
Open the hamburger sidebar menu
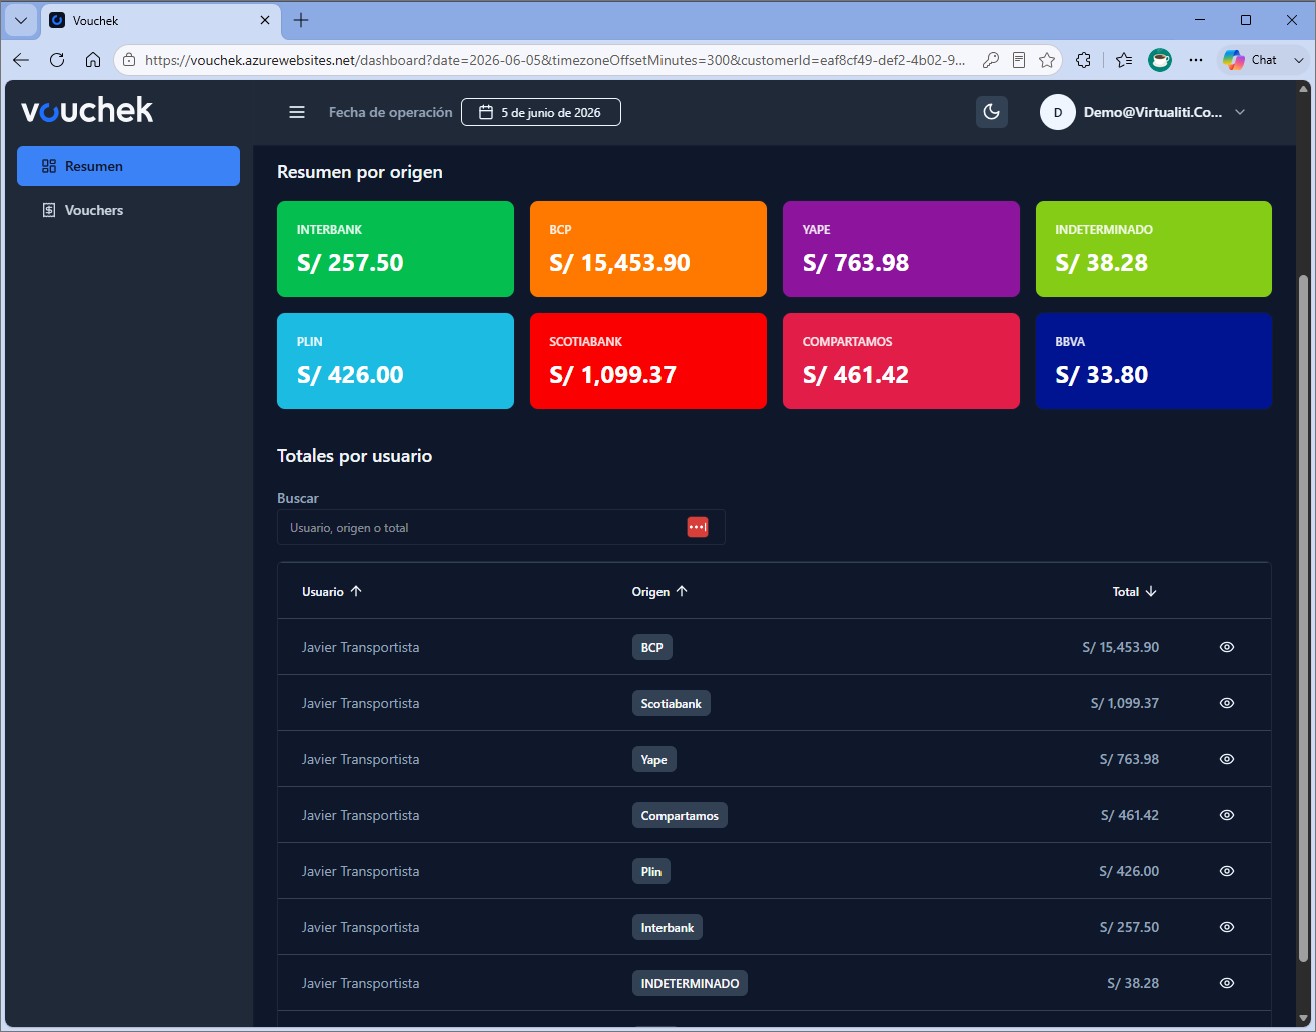coord(297,112)
